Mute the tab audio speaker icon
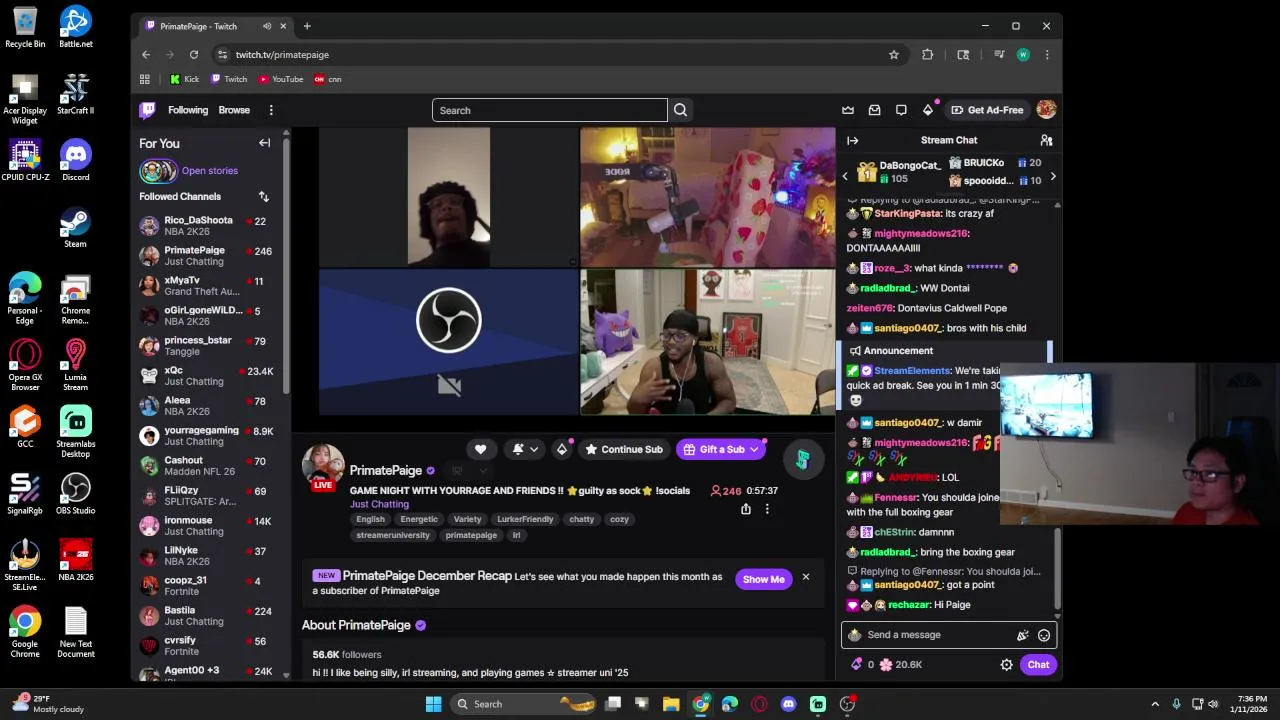The image size is (1280, 720). coord(266,26)
